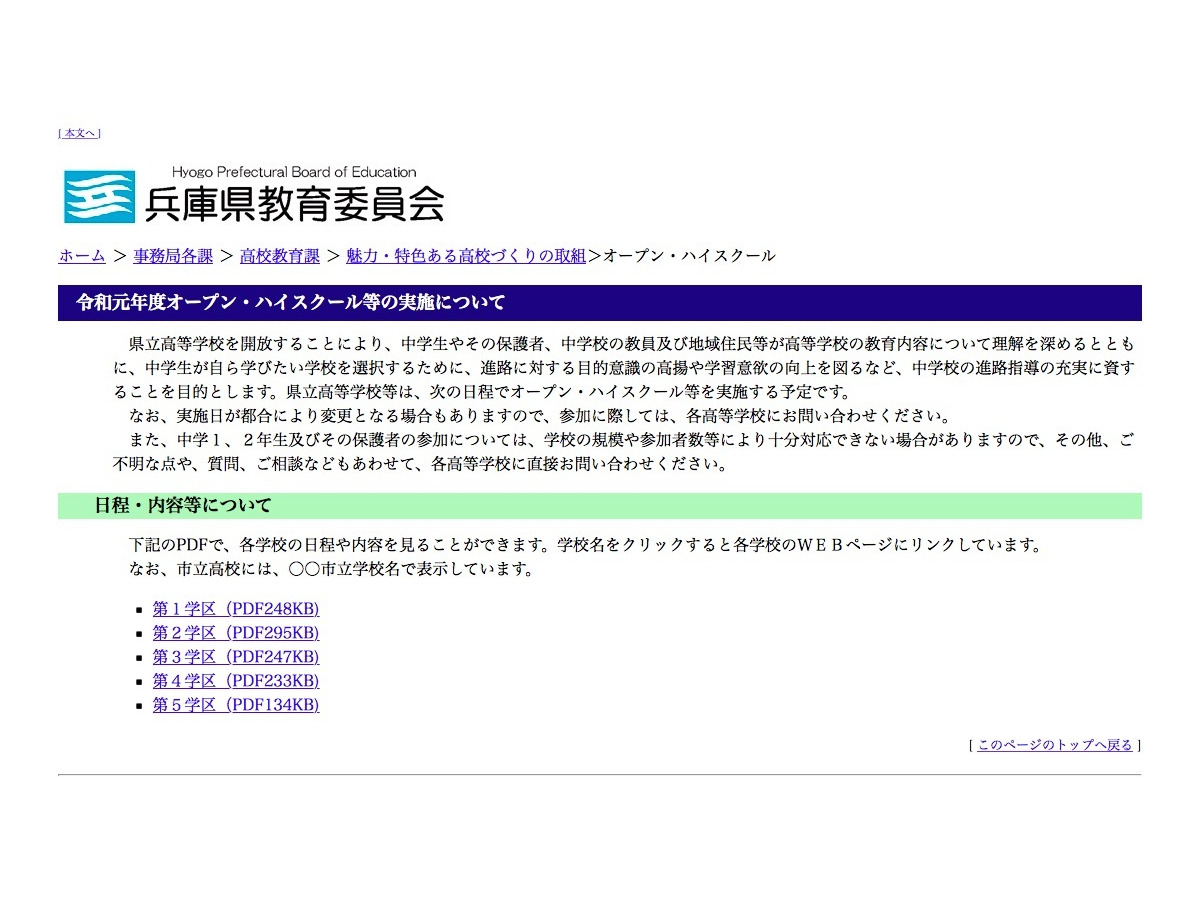Click the bullet next to 第５学区
The image size is (1200, 900).
(x=139, y=705)
